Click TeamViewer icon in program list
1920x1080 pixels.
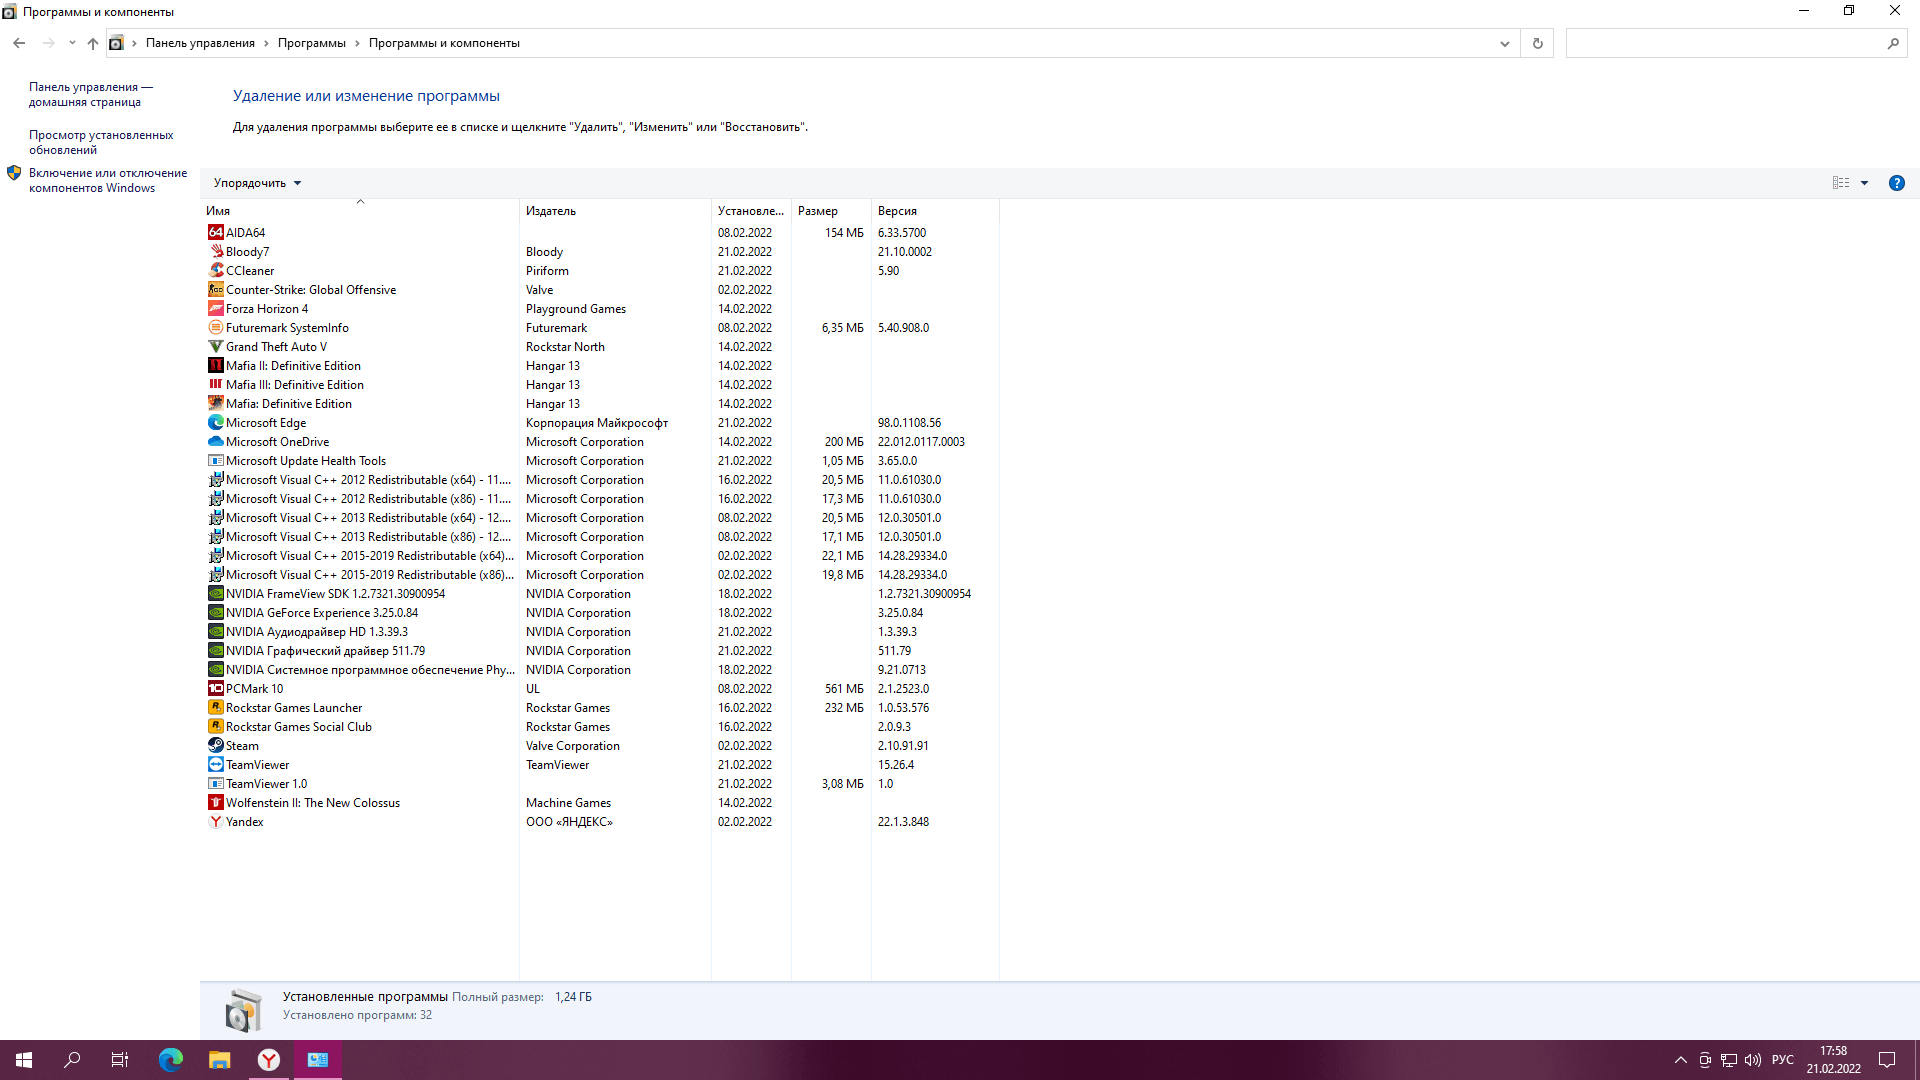pyautogui.click(x=215, y=764)
